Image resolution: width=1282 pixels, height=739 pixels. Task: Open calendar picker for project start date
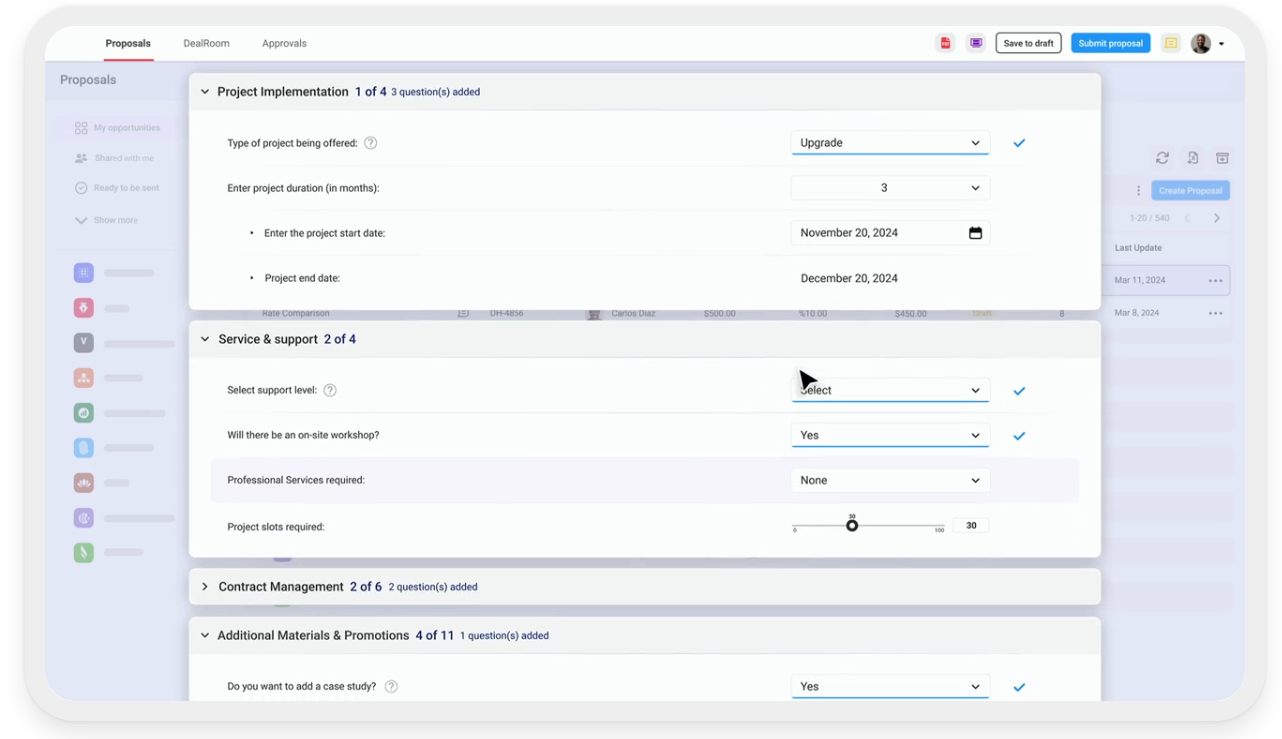tap(975, 233)
